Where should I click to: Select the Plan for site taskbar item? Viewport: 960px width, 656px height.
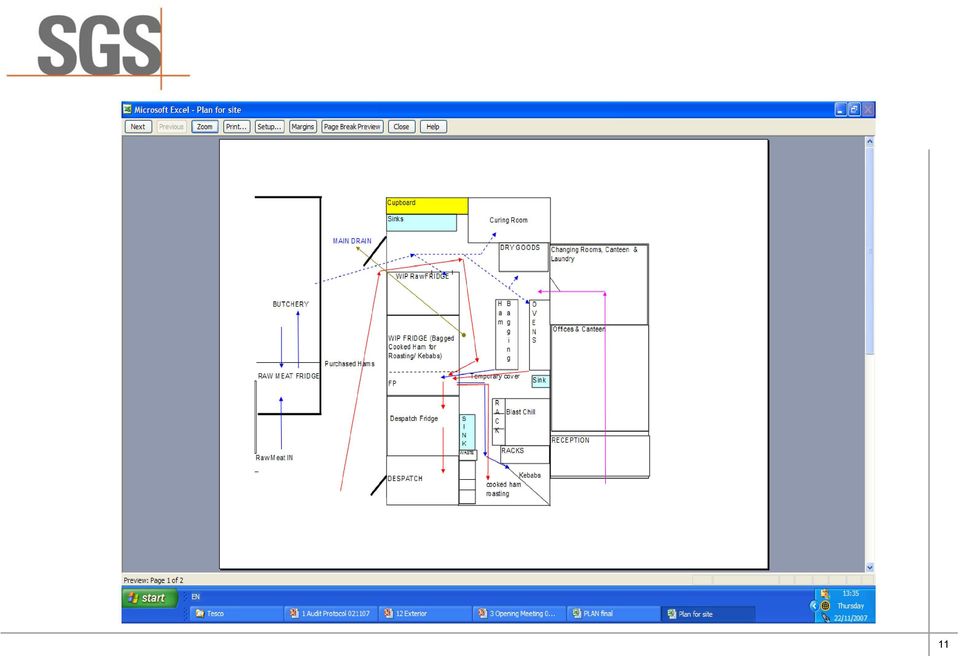pos(708,614)
